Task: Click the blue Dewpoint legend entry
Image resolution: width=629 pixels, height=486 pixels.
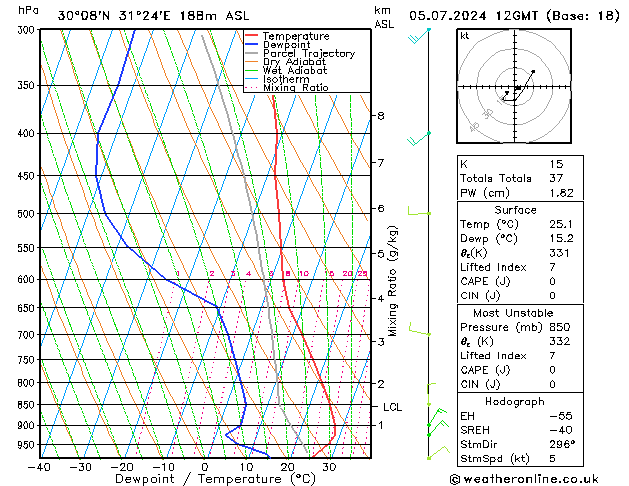Action: point(278,45)
